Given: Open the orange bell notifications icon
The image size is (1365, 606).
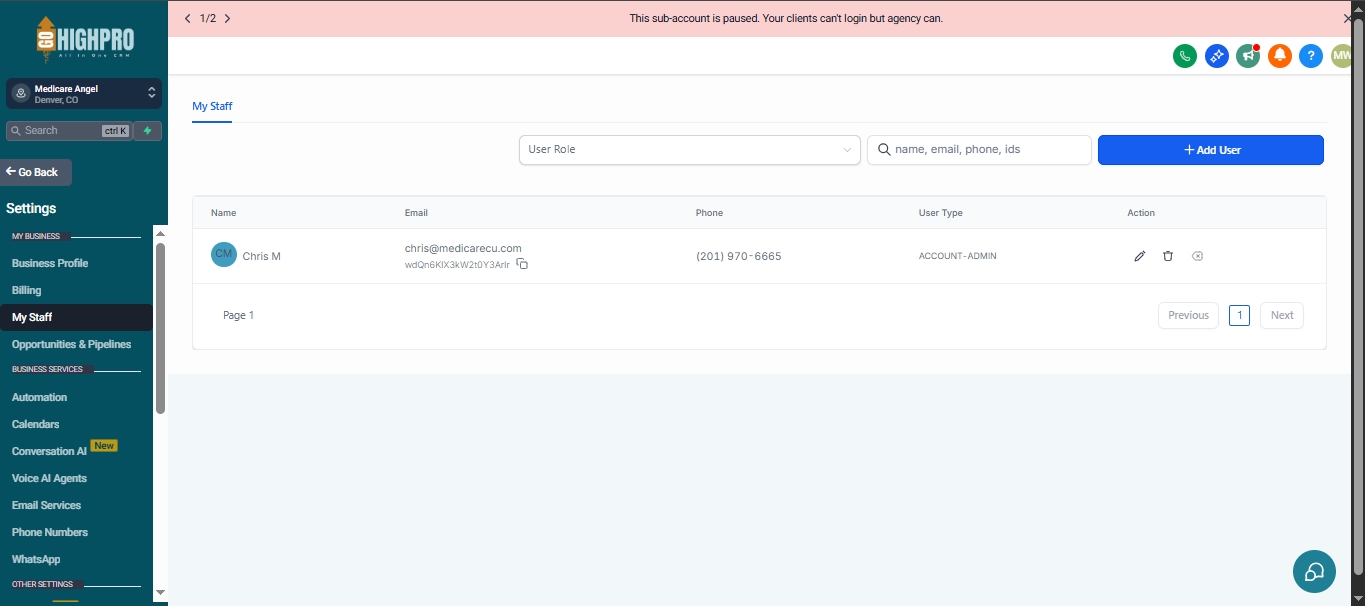Looking at the screenshot, I should [1279, 56].
